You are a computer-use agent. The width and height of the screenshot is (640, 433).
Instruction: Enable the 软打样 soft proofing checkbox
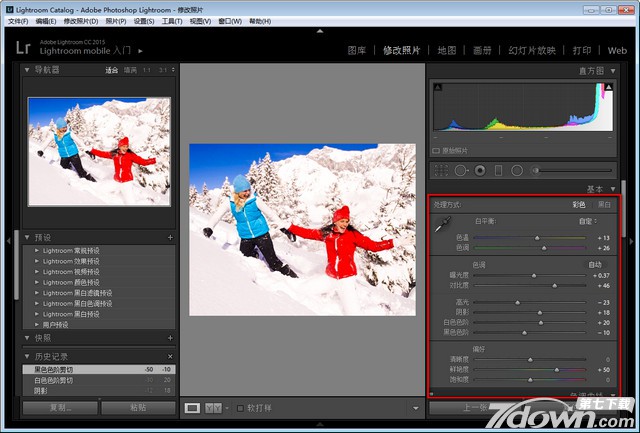click(x=240, y=408)
